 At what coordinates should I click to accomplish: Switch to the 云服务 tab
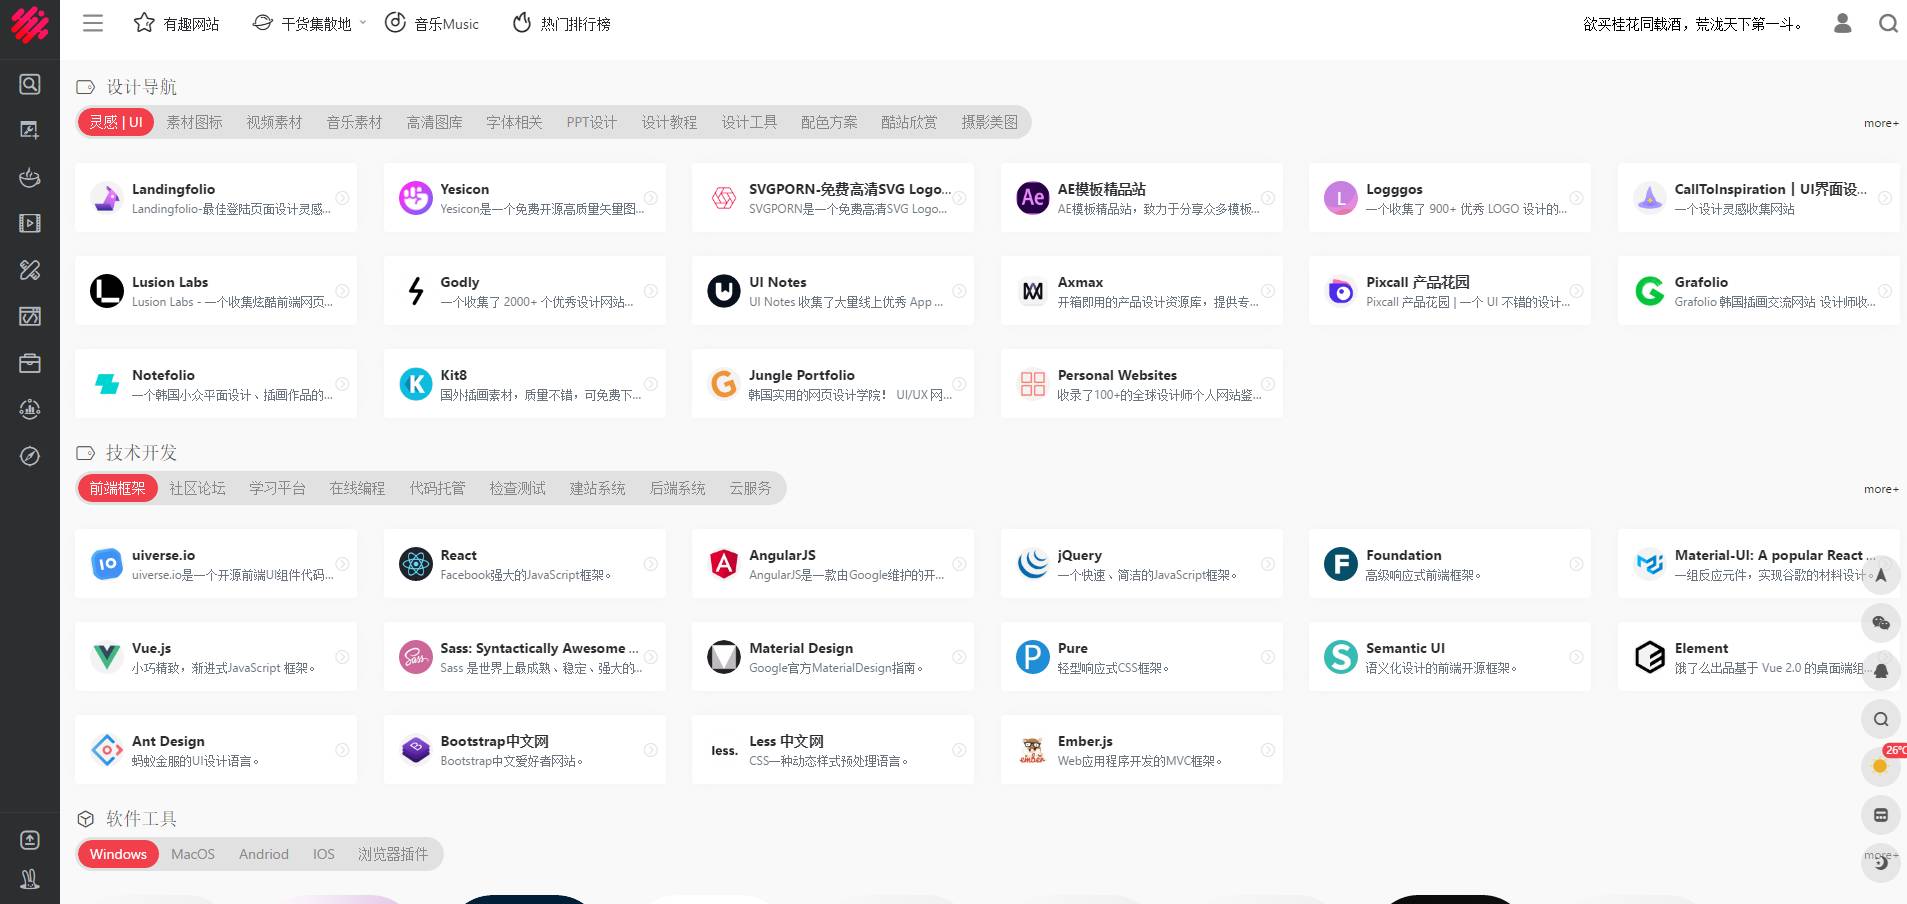(750, 488)
